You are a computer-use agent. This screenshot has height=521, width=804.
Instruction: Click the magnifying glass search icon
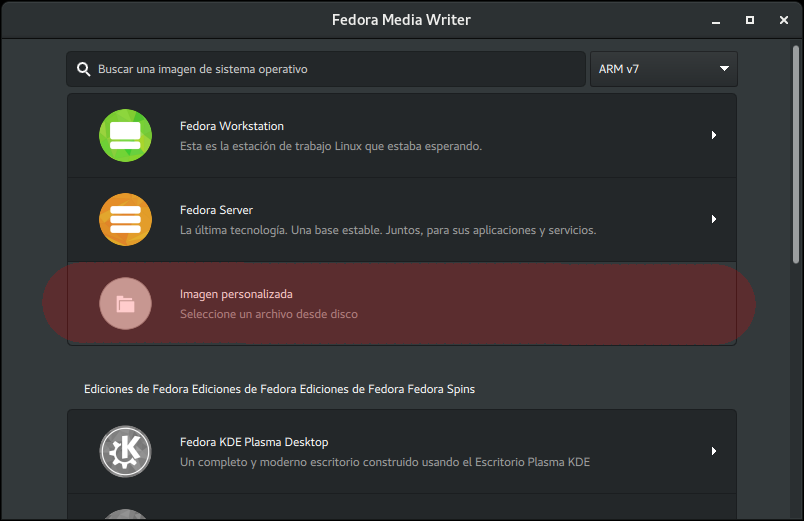click(84, 69)
